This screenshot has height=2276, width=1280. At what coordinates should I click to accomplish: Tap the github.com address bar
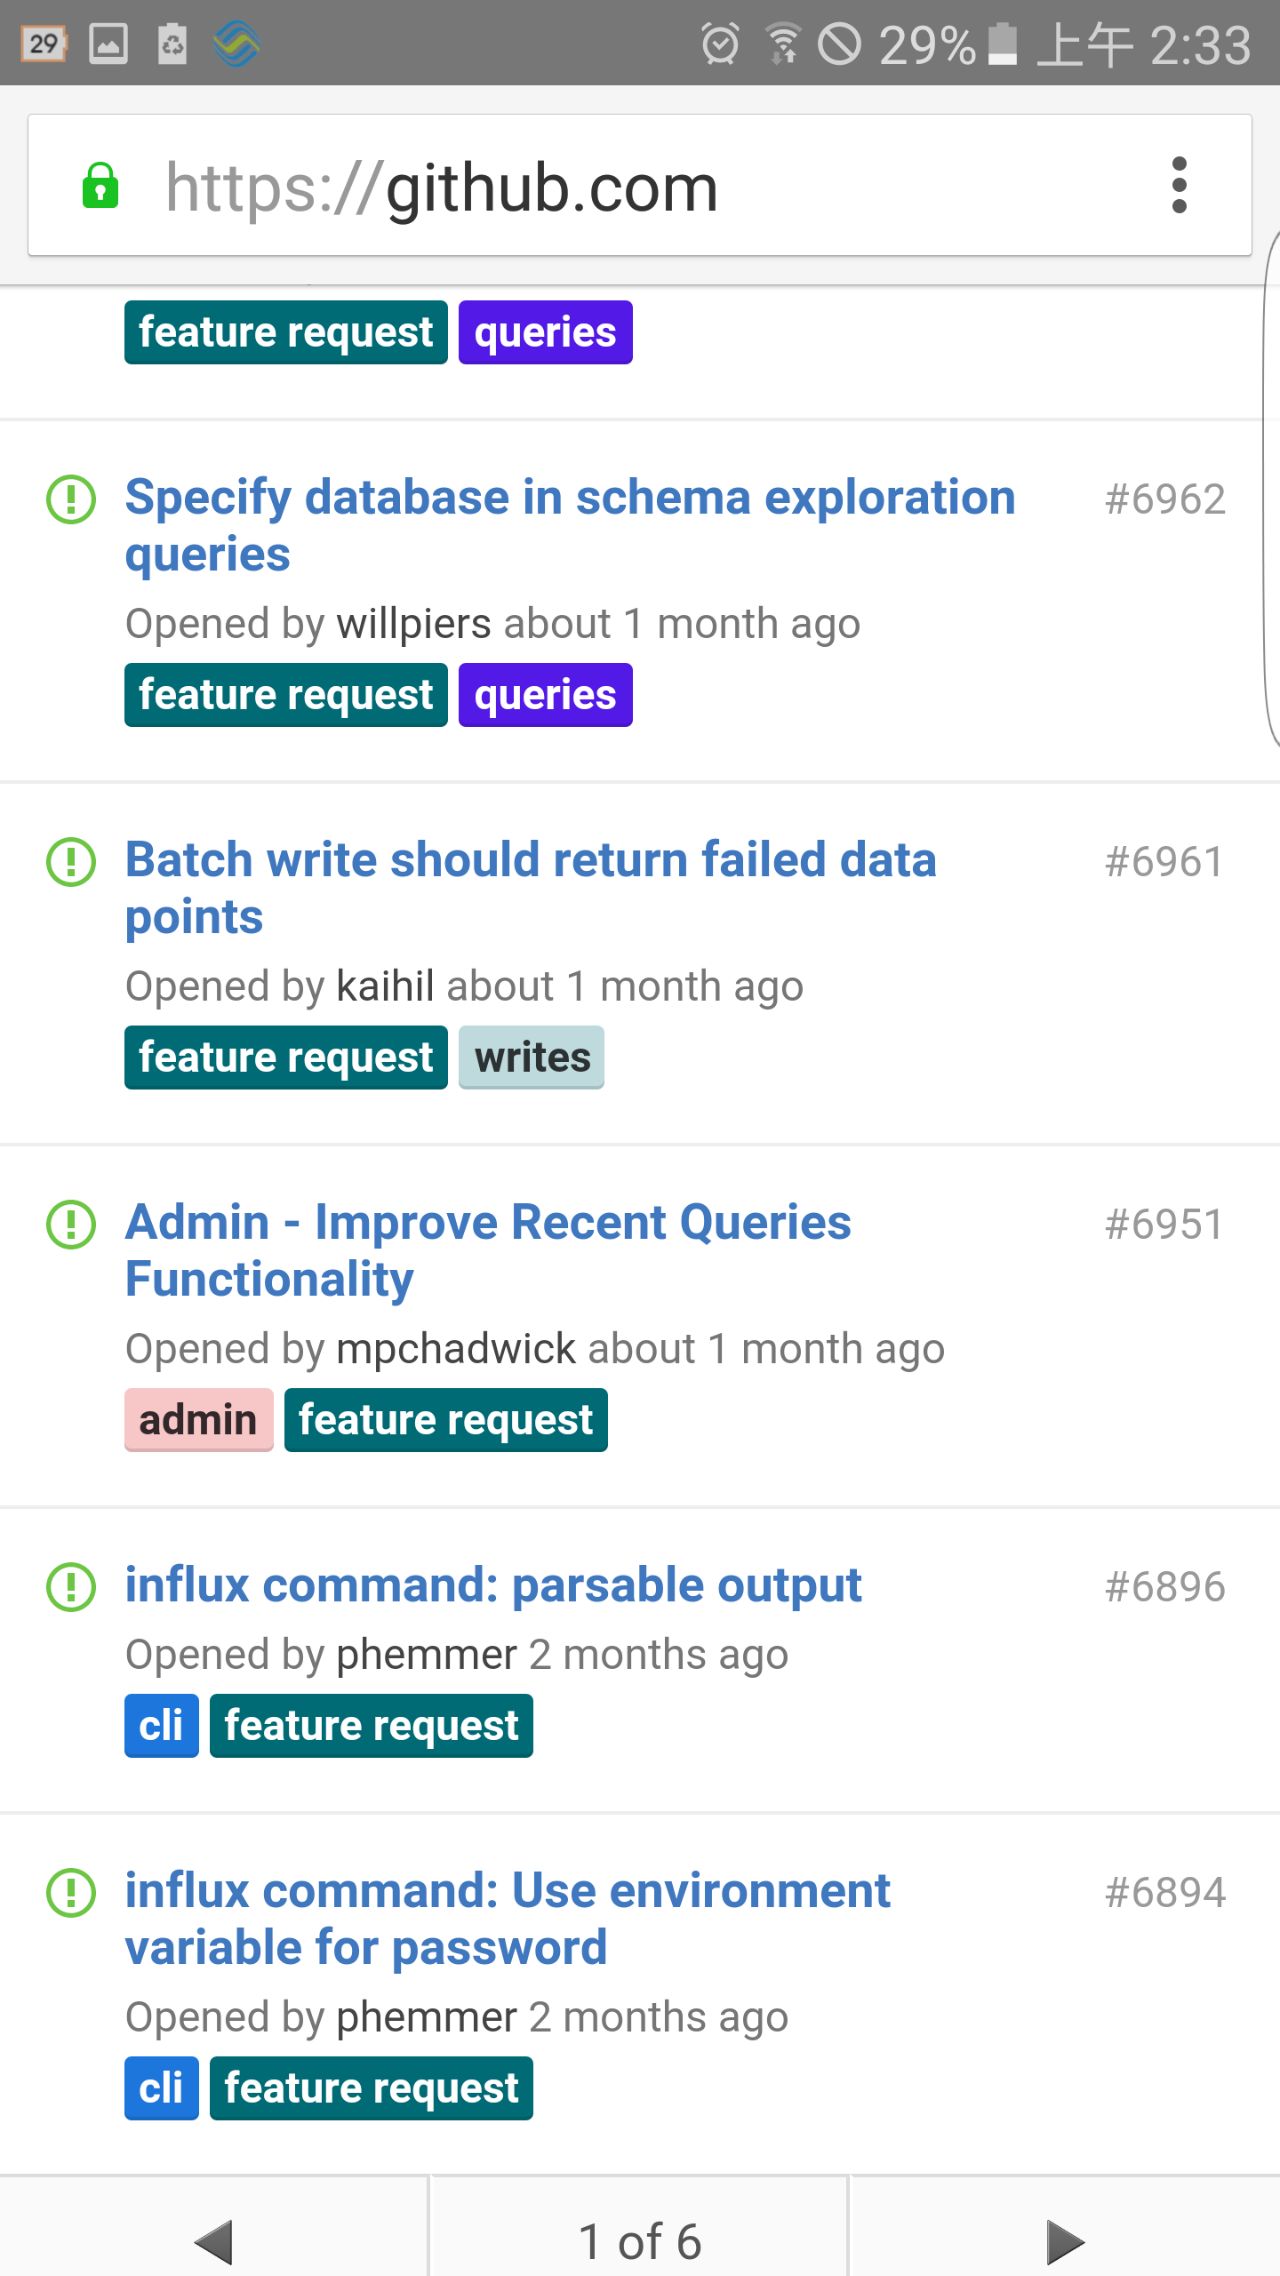pos(640,186)
